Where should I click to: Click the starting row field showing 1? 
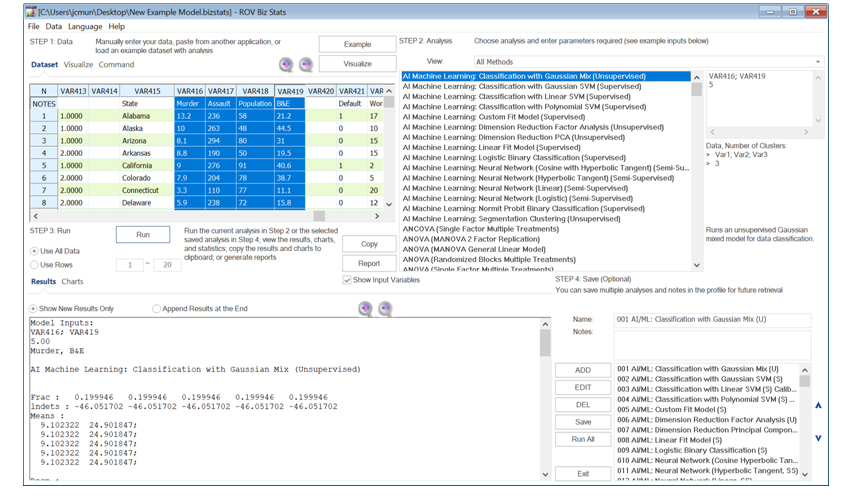click(130, 265)
